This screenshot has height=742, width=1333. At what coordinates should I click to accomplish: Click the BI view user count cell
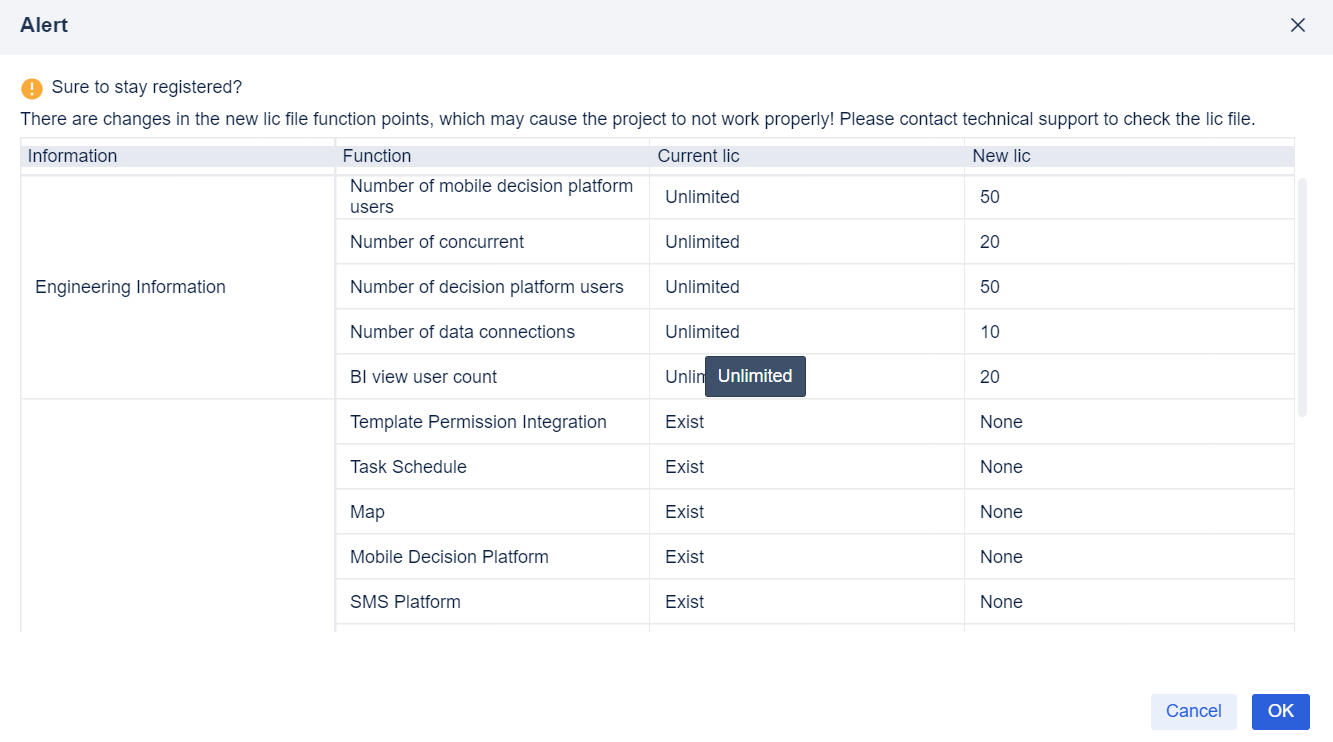(x=422, y=377)
